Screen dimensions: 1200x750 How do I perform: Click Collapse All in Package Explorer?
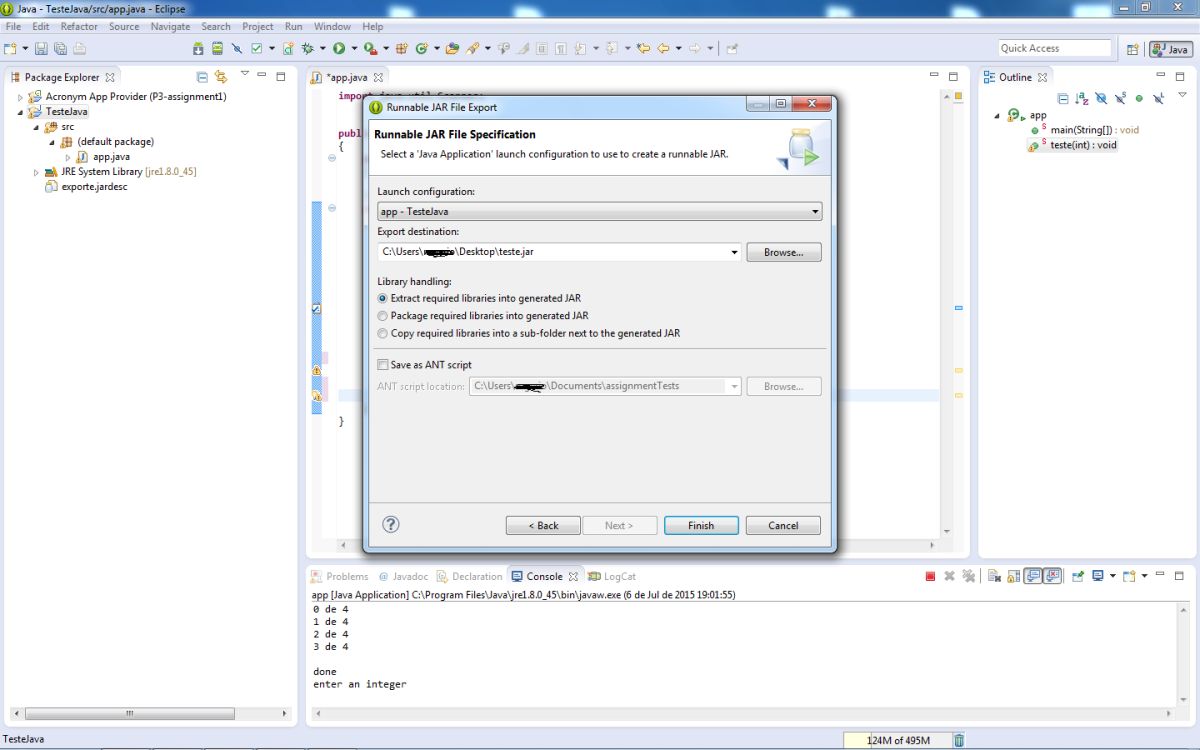click(202, 77)
